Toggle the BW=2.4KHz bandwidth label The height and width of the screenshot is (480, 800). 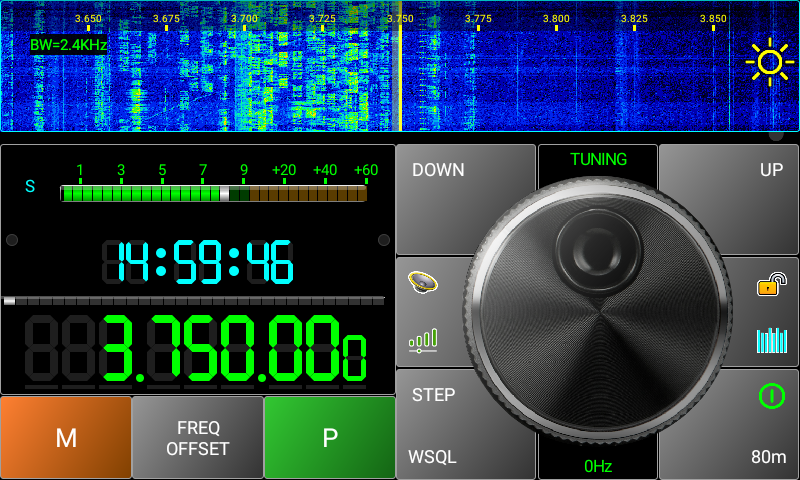tap(68, 45)
